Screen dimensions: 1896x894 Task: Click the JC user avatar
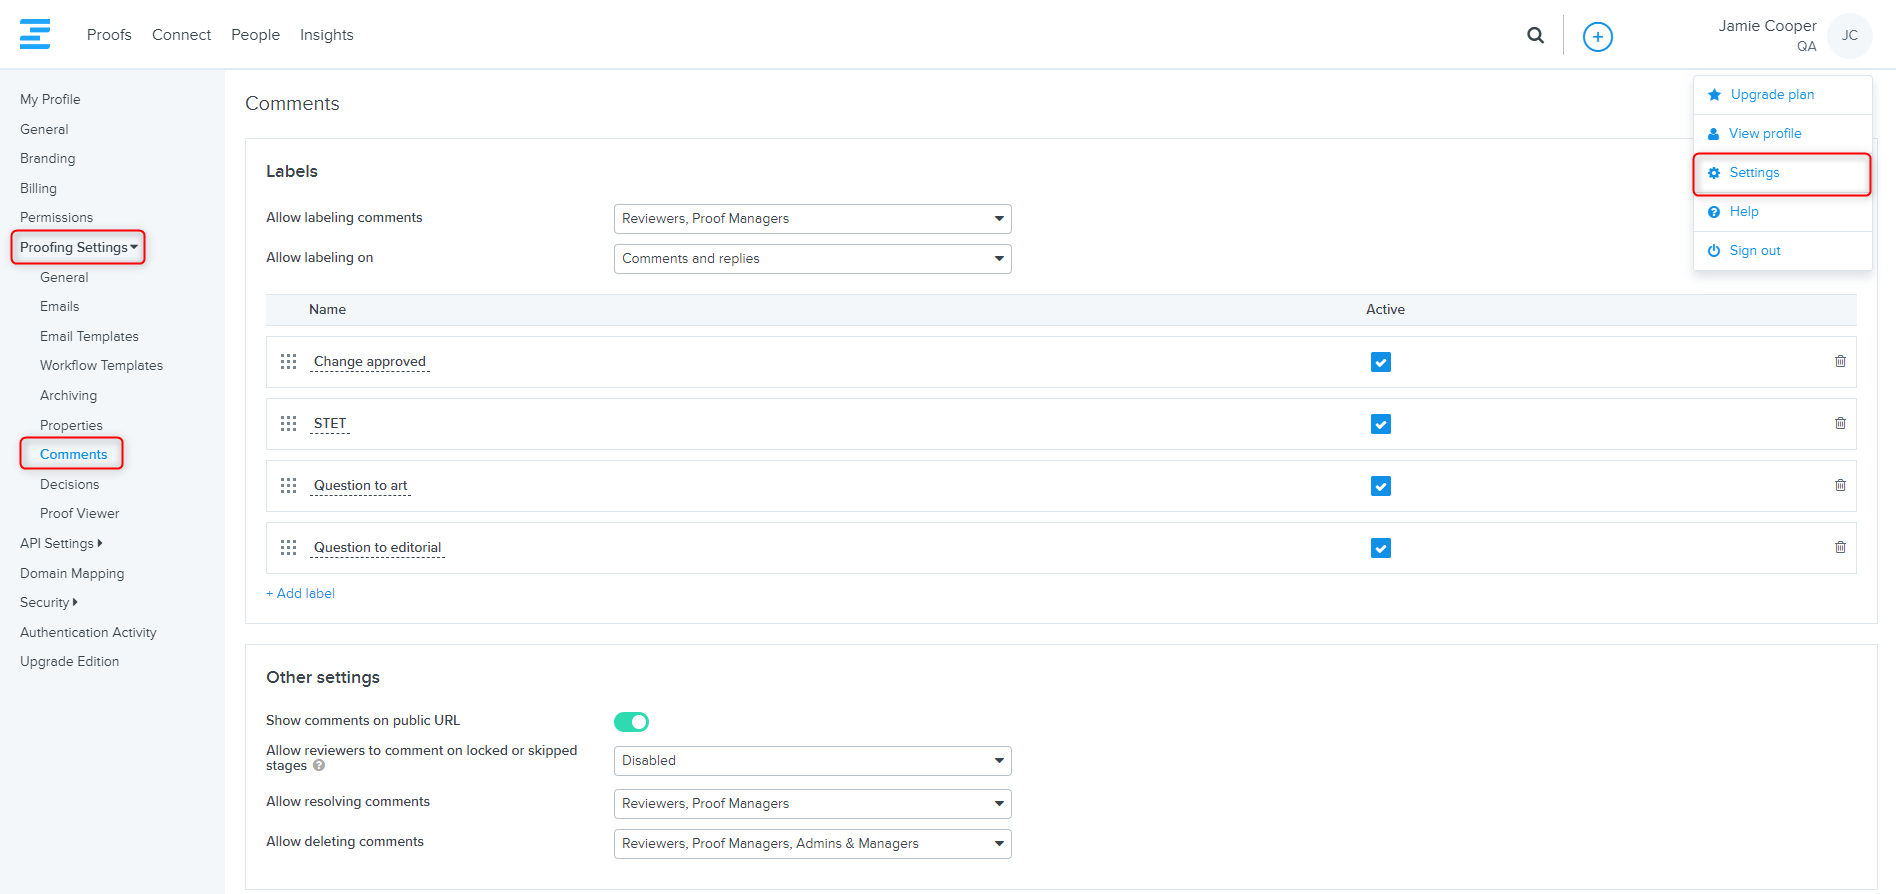pyautogui.click(x=1849, y=36)
